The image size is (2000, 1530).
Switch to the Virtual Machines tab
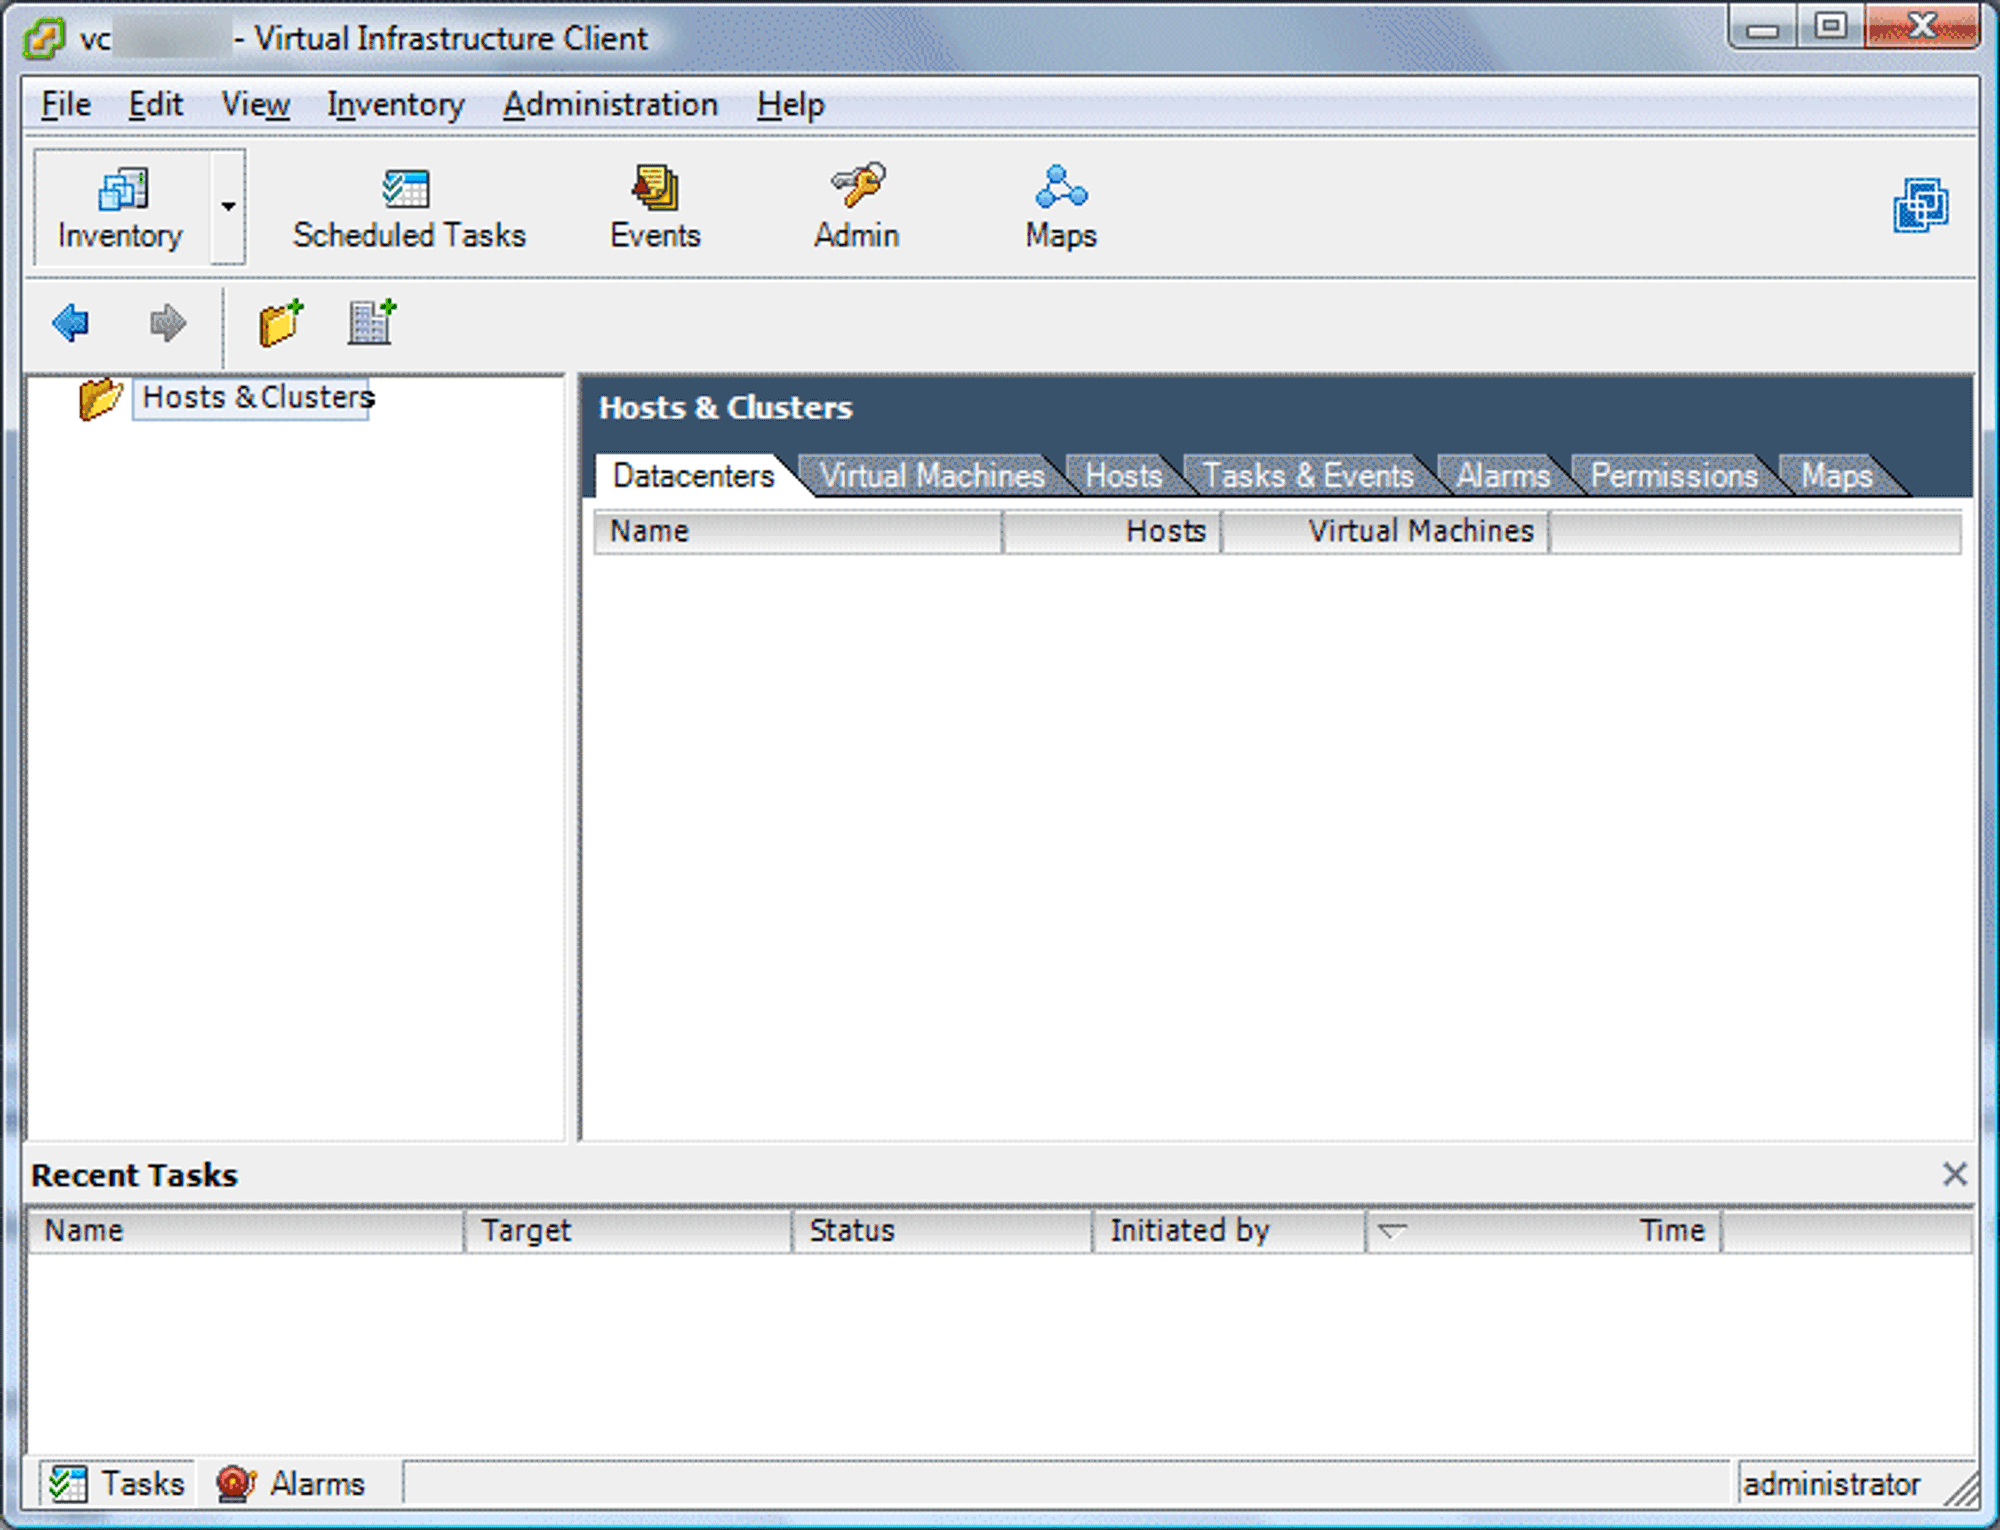coord(932,476)
